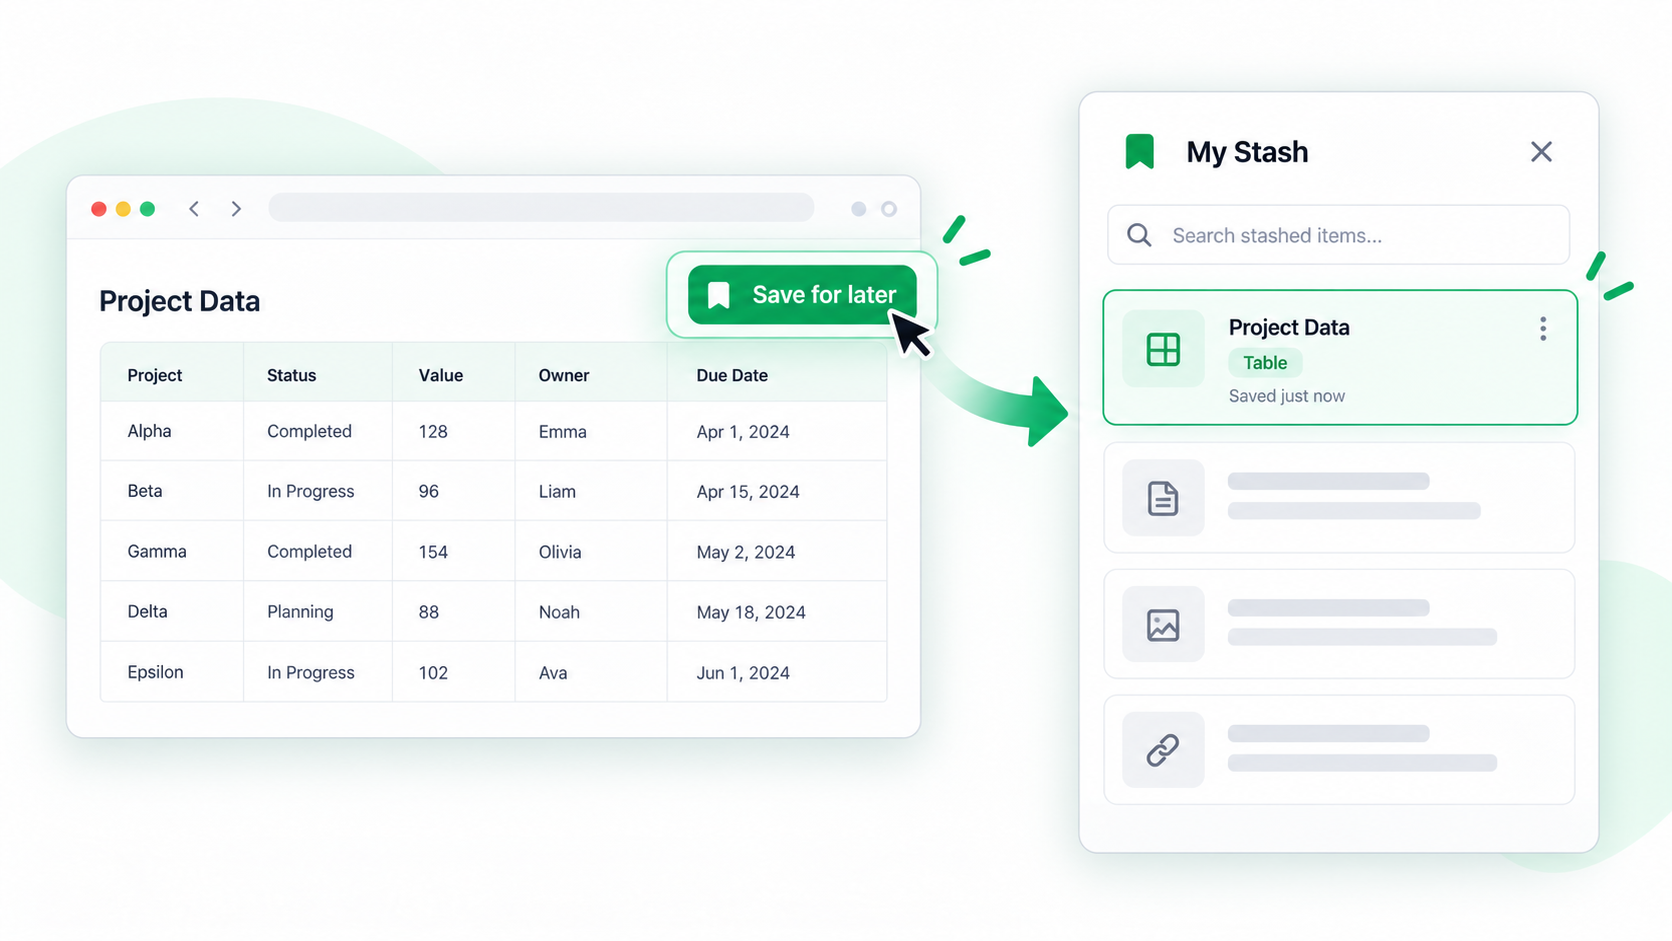1672x941 pixels.
Task: Click the Jun 1, 2024 due date
Action: [x=743, y=673]
